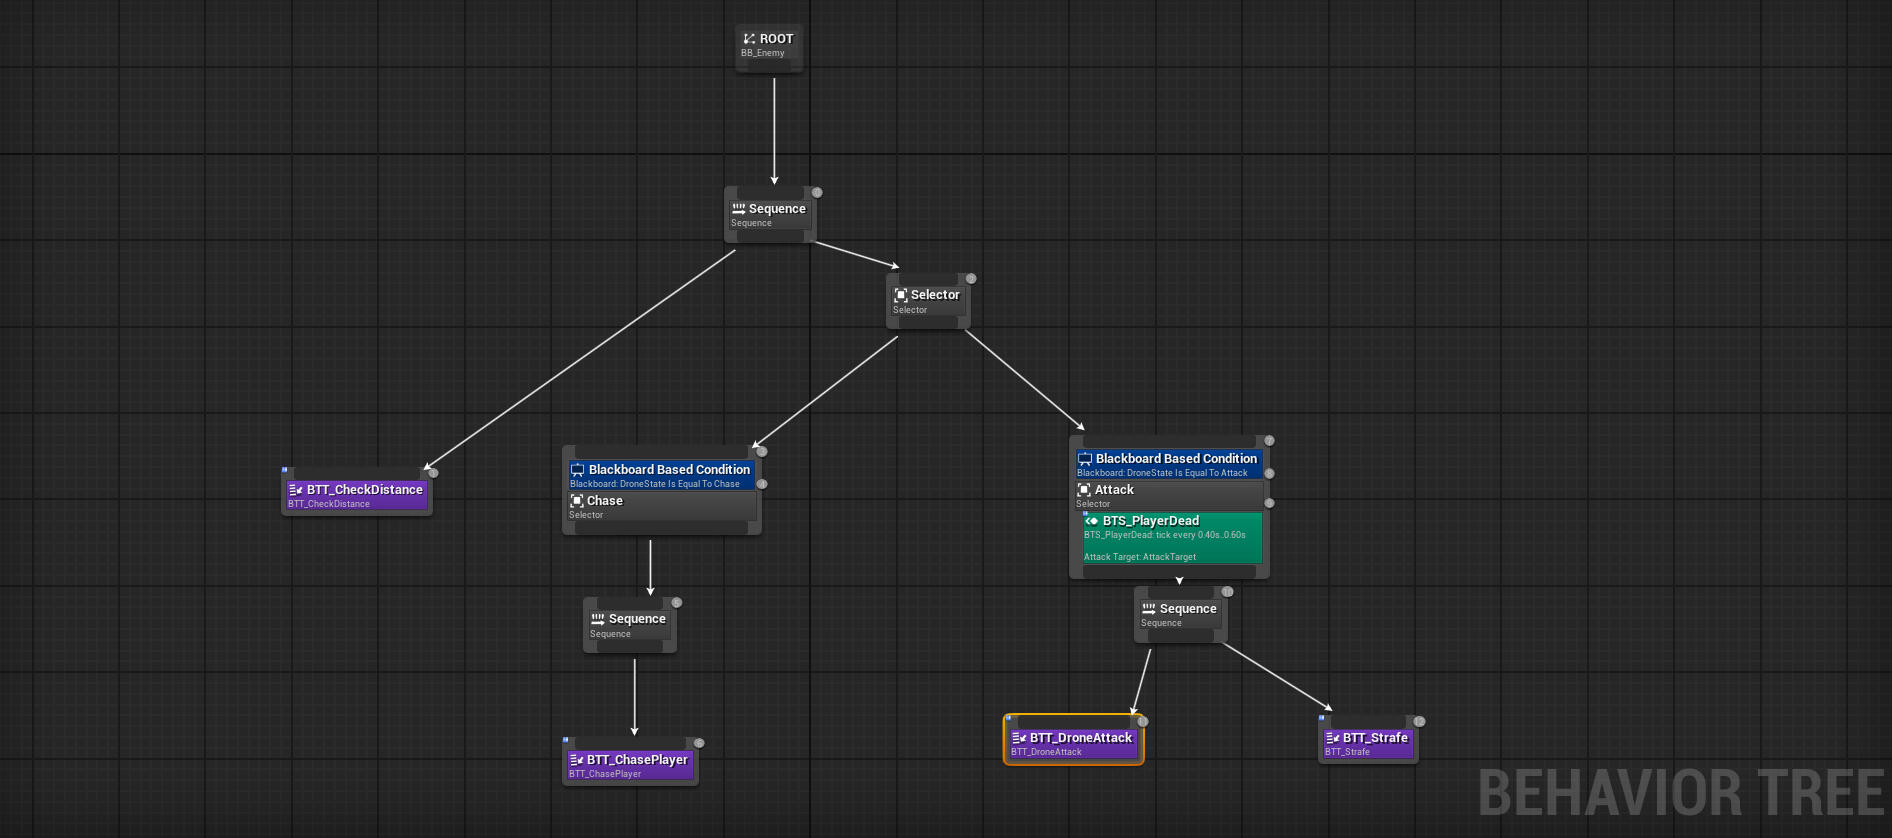Click the execution index badge on the Selector node
Viewport: 1892px width, 838px height.
click(x=971, y=279)
